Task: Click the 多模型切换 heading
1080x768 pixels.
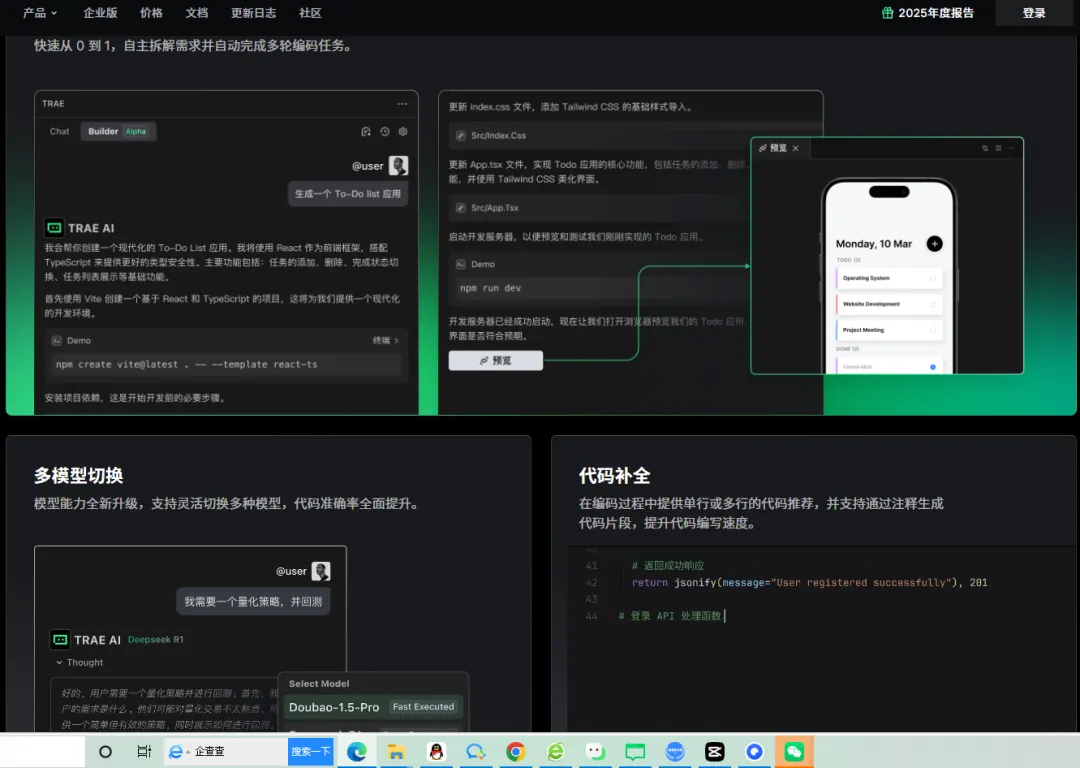Action: tap(79, 476)
